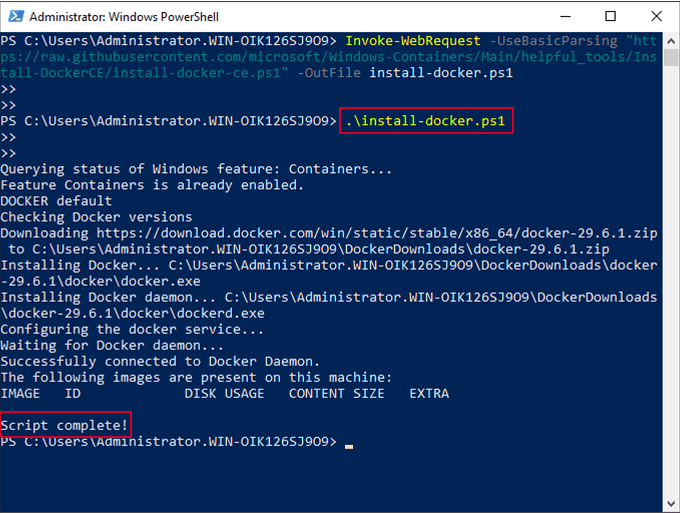Click the '-OutFile' parameter text
The height and width of the screenshot is (513, 680).
(329, 73)
